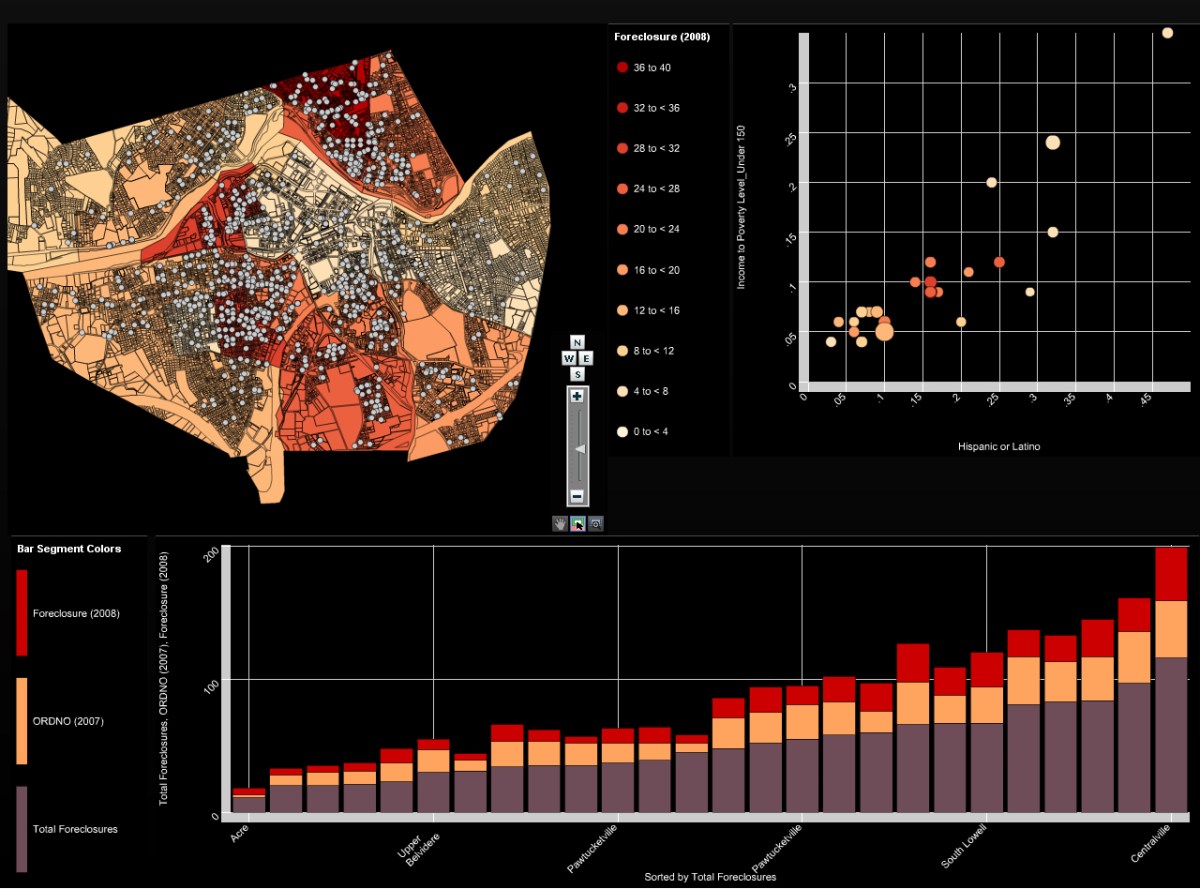1200x889 pixels.
Task: Pan the map south with S button
Action: pos(577,374)
